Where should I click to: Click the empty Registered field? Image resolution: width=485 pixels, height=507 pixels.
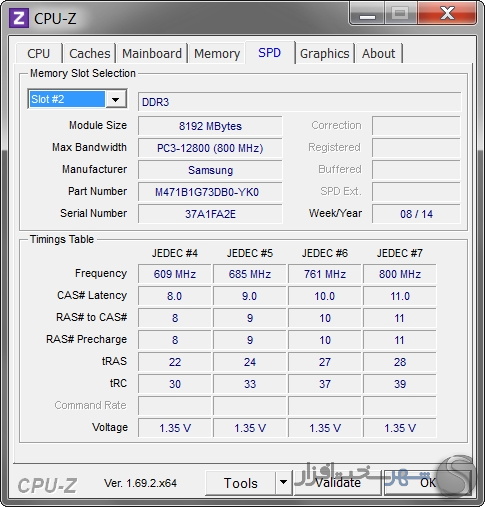pos(416,148)
